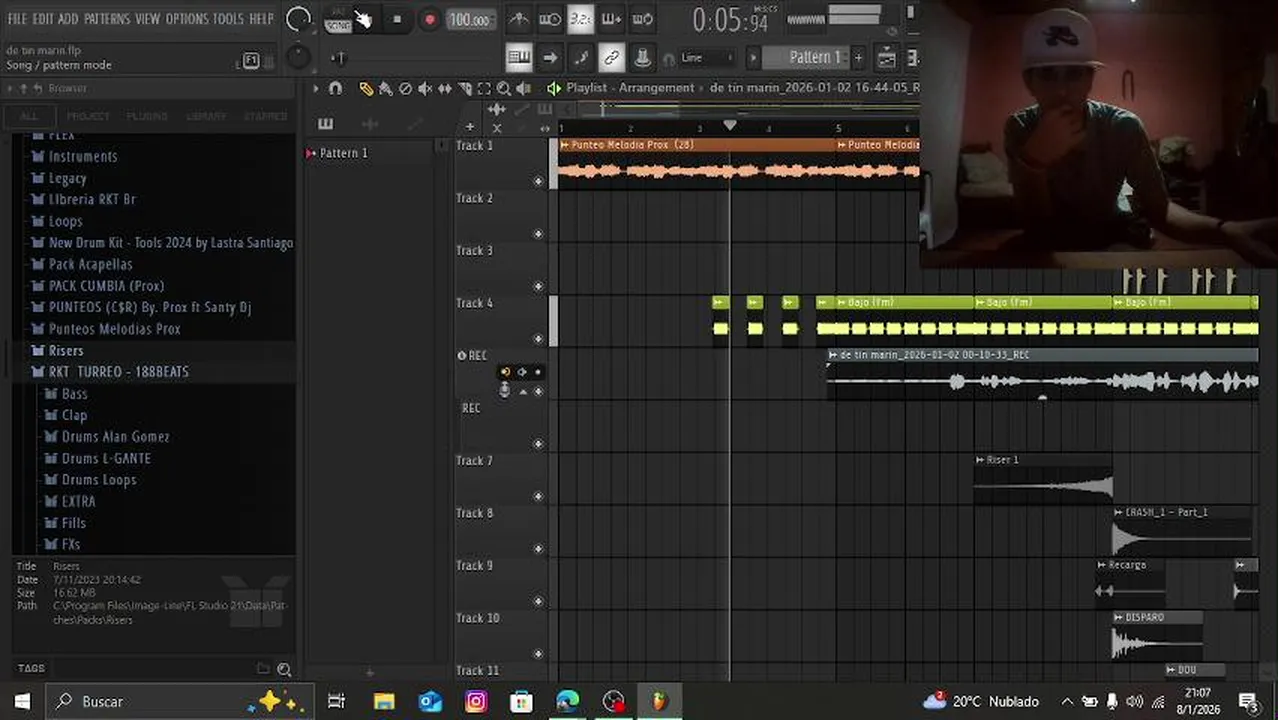Toggle the Pat/Song mode switch

[x=338, y=20]
